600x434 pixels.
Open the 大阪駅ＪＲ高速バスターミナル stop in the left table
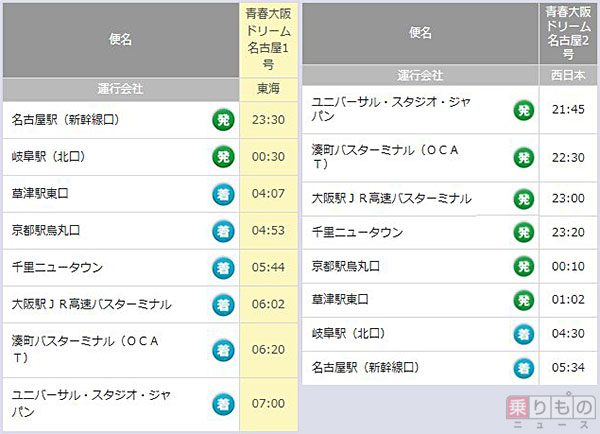[x=91, y=305]
